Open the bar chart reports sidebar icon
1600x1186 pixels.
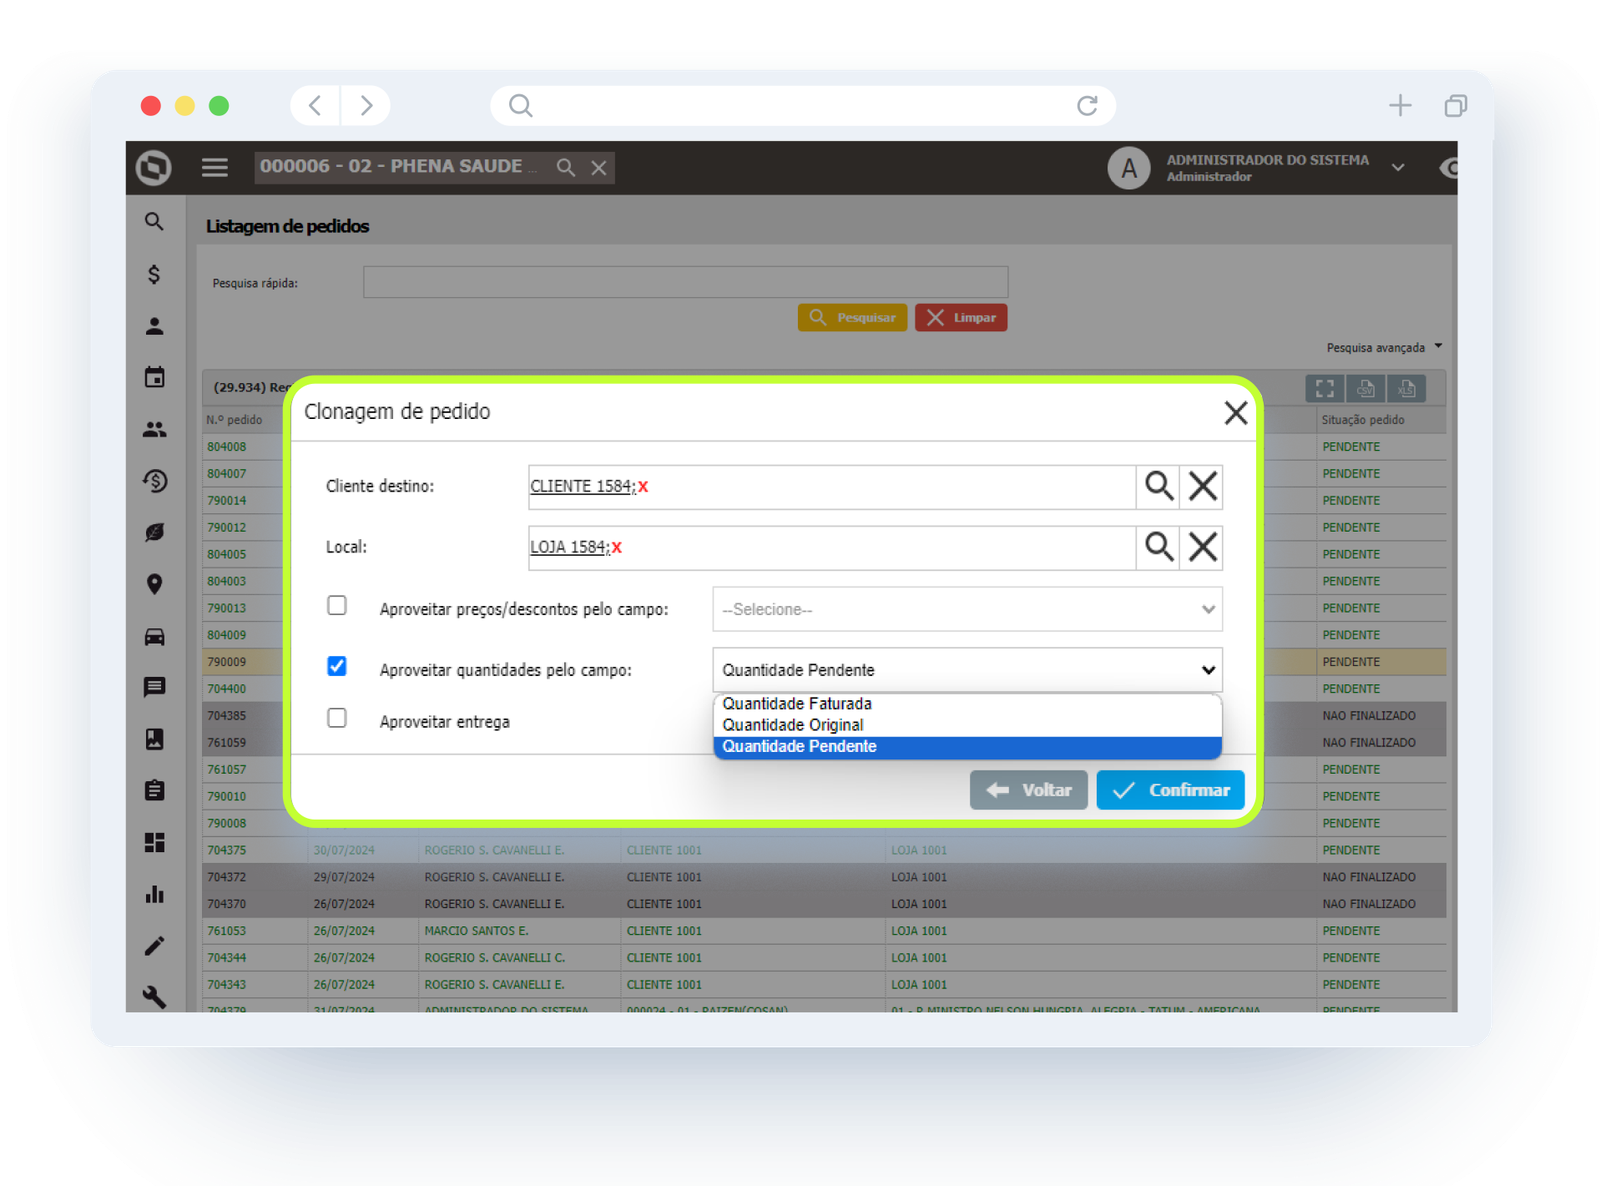154,894
